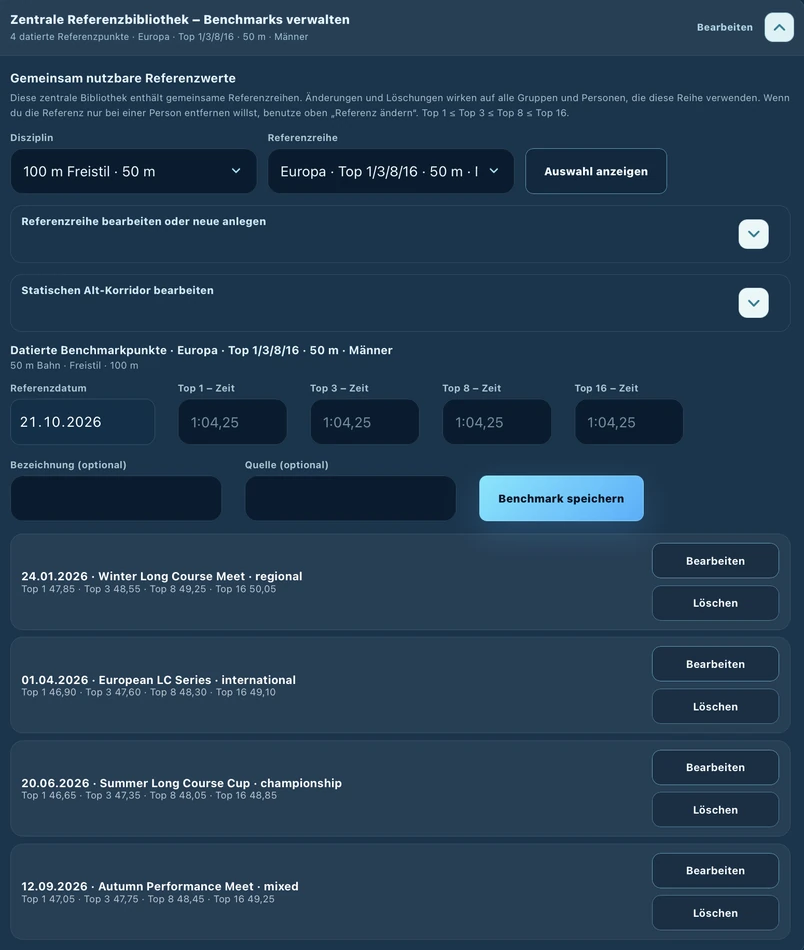Open the Referenzreihe dropdown

pyautogui.click(x=391, y=171)
